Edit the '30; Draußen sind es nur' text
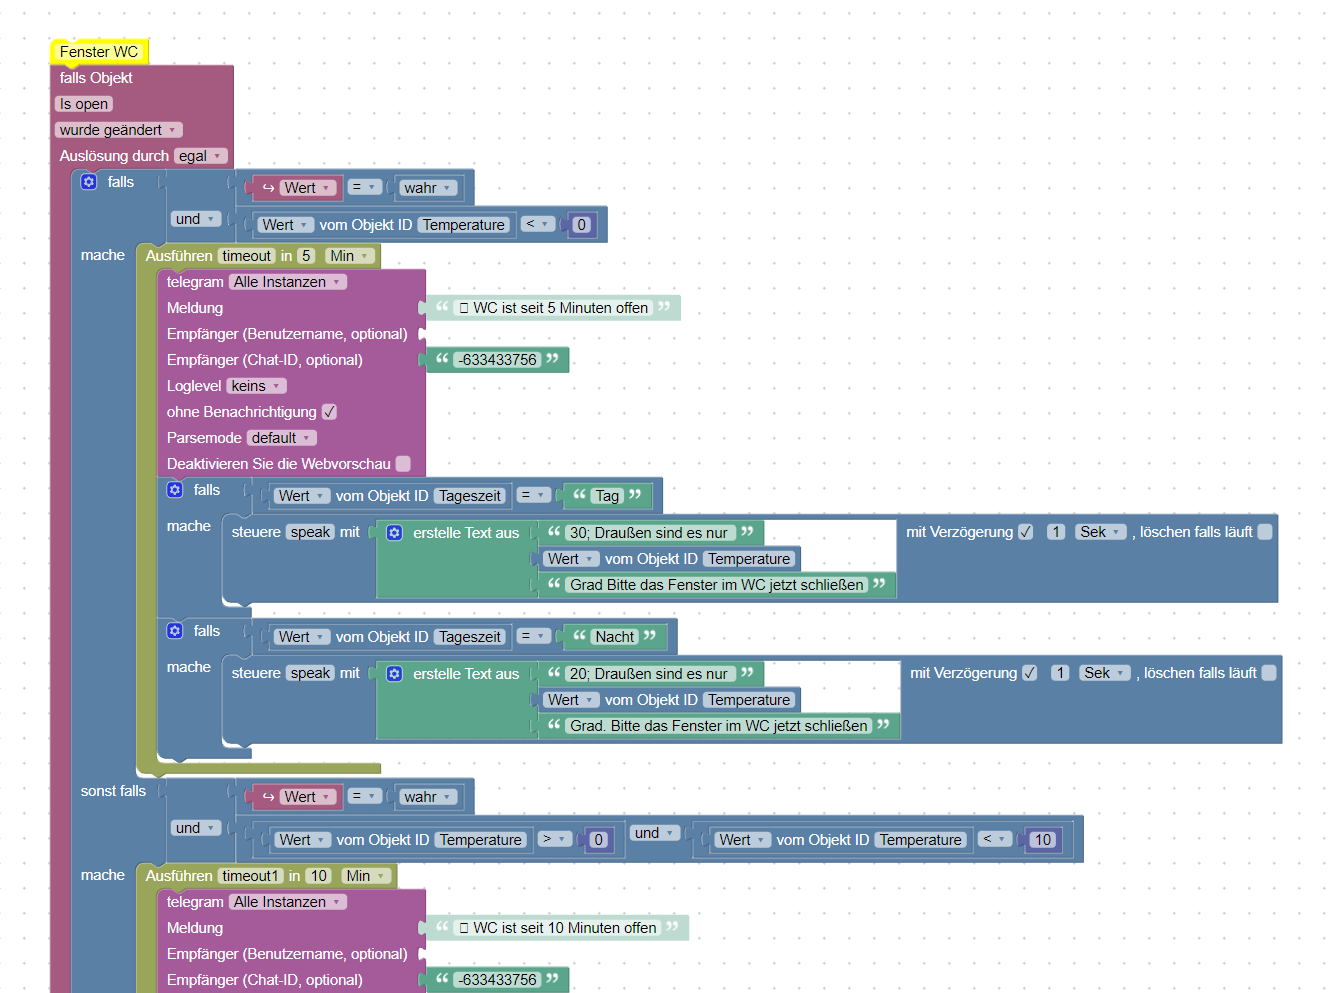The height and width of the screenshot is (993, 1338). (x=651, y=533)
